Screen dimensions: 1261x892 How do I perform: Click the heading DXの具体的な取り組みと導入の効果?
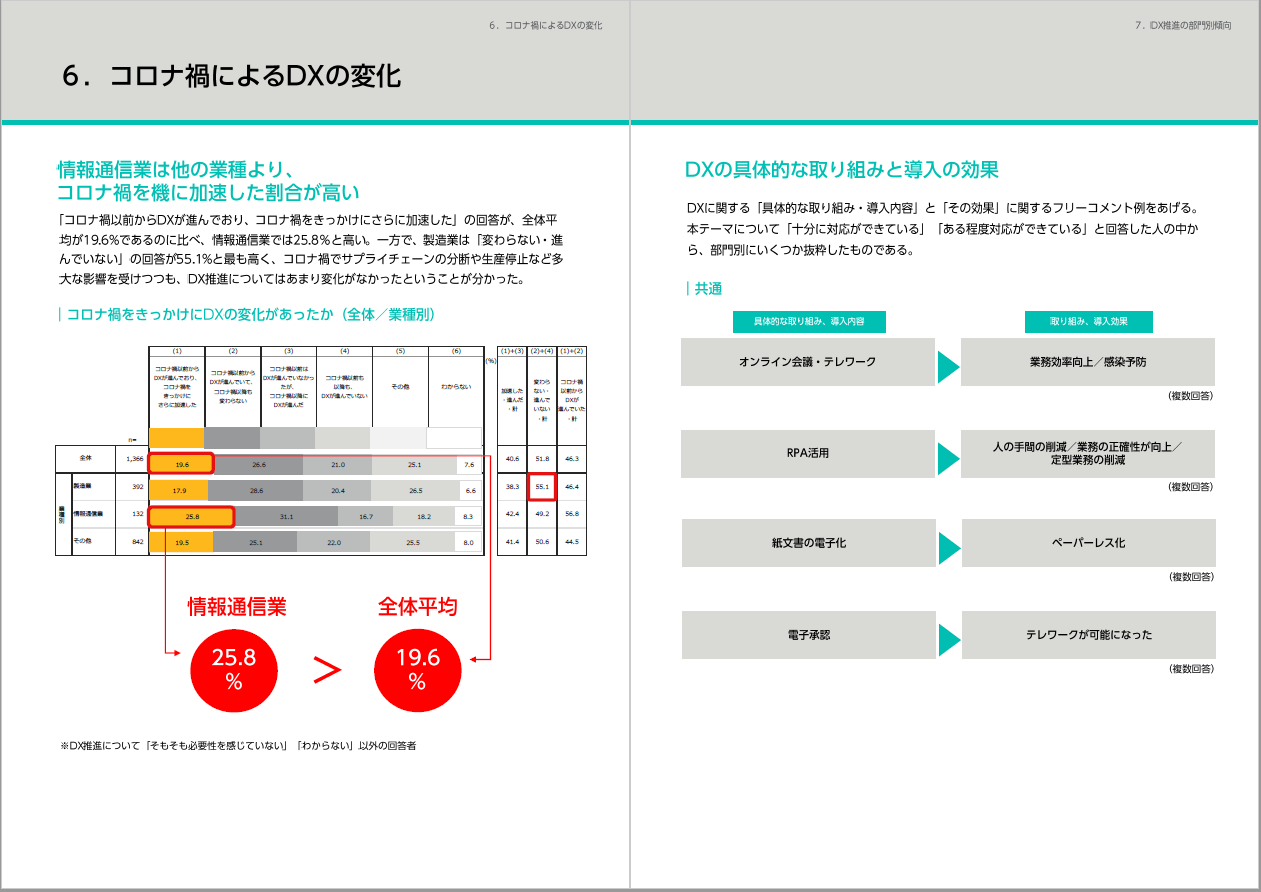(841, 170)
